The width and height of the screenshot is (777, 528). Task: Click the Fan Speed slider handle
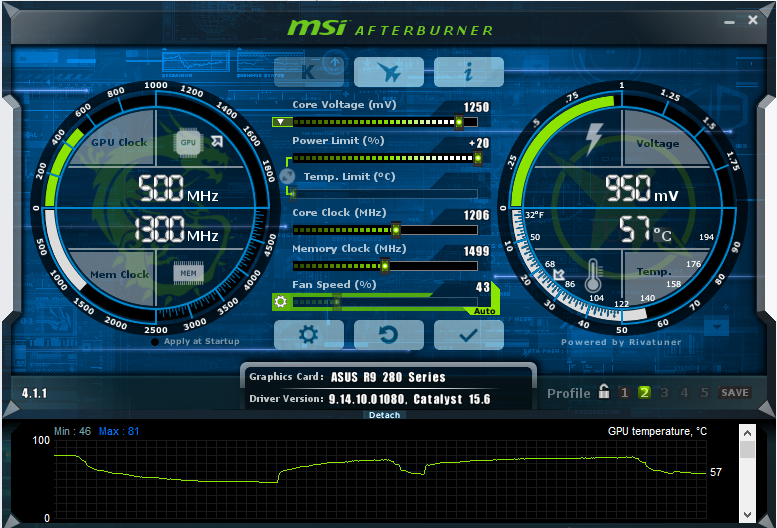pos(336,302)
